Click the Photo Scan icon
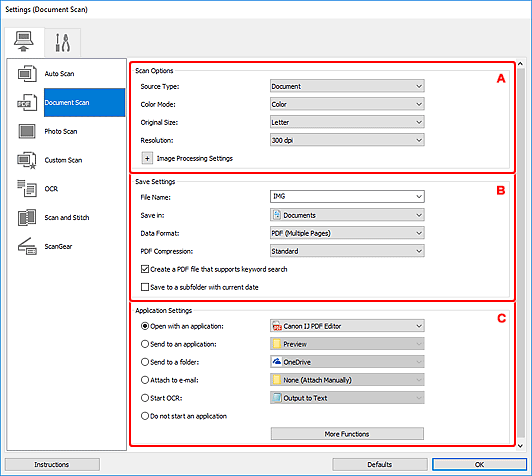The image size is (532, 476). pos(27,131)
